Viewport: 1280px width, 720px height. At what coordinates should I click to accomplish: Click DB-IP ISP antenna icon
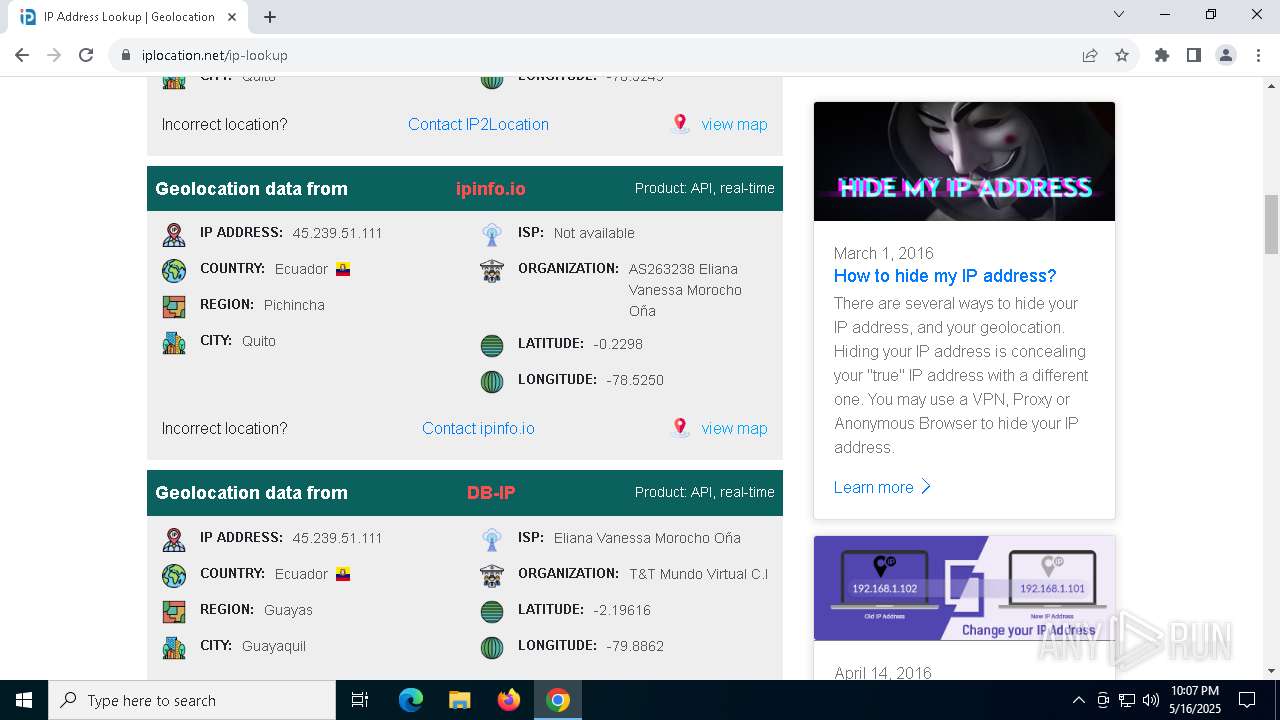492,540
